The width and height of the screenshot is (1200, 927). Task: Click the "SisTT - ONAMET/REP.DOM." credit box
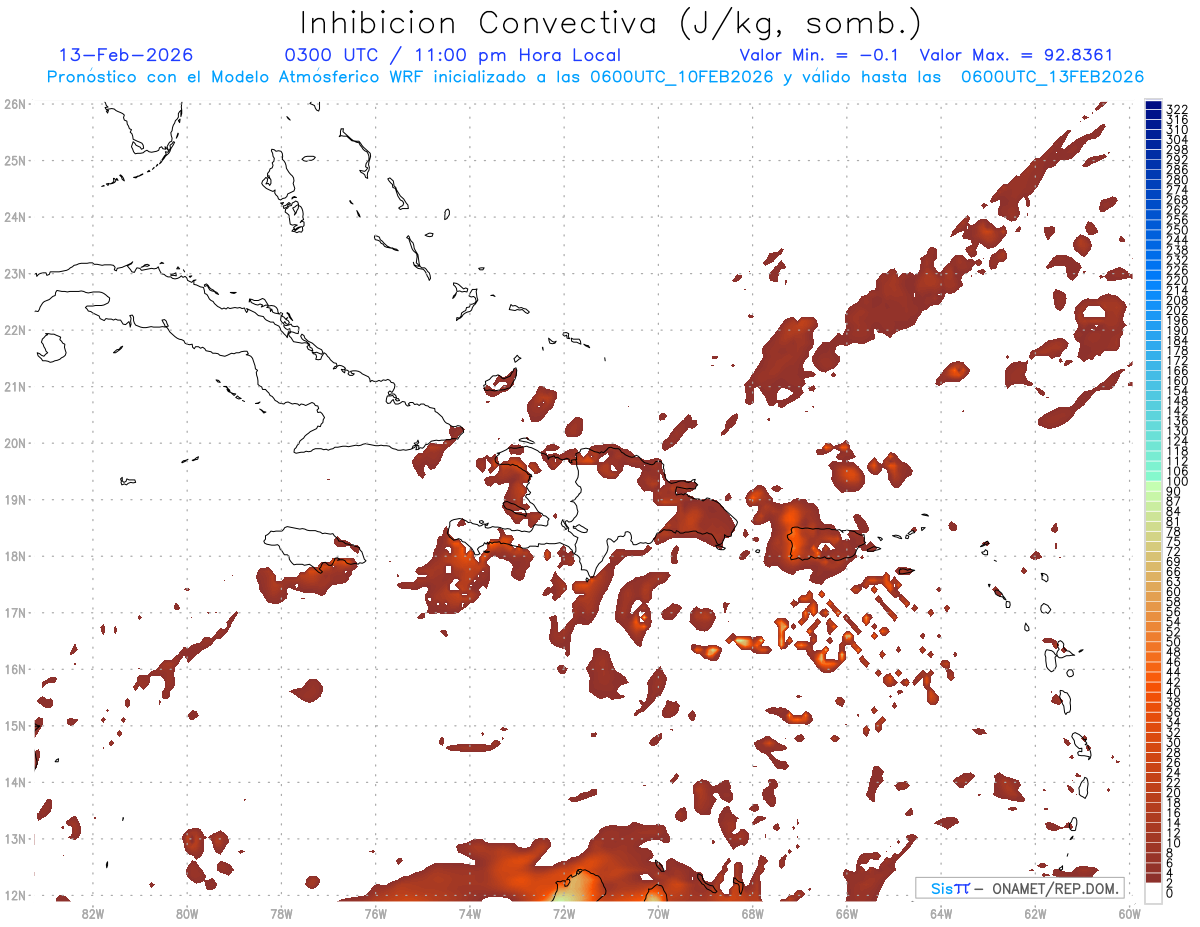click(x=1020, y=888)
